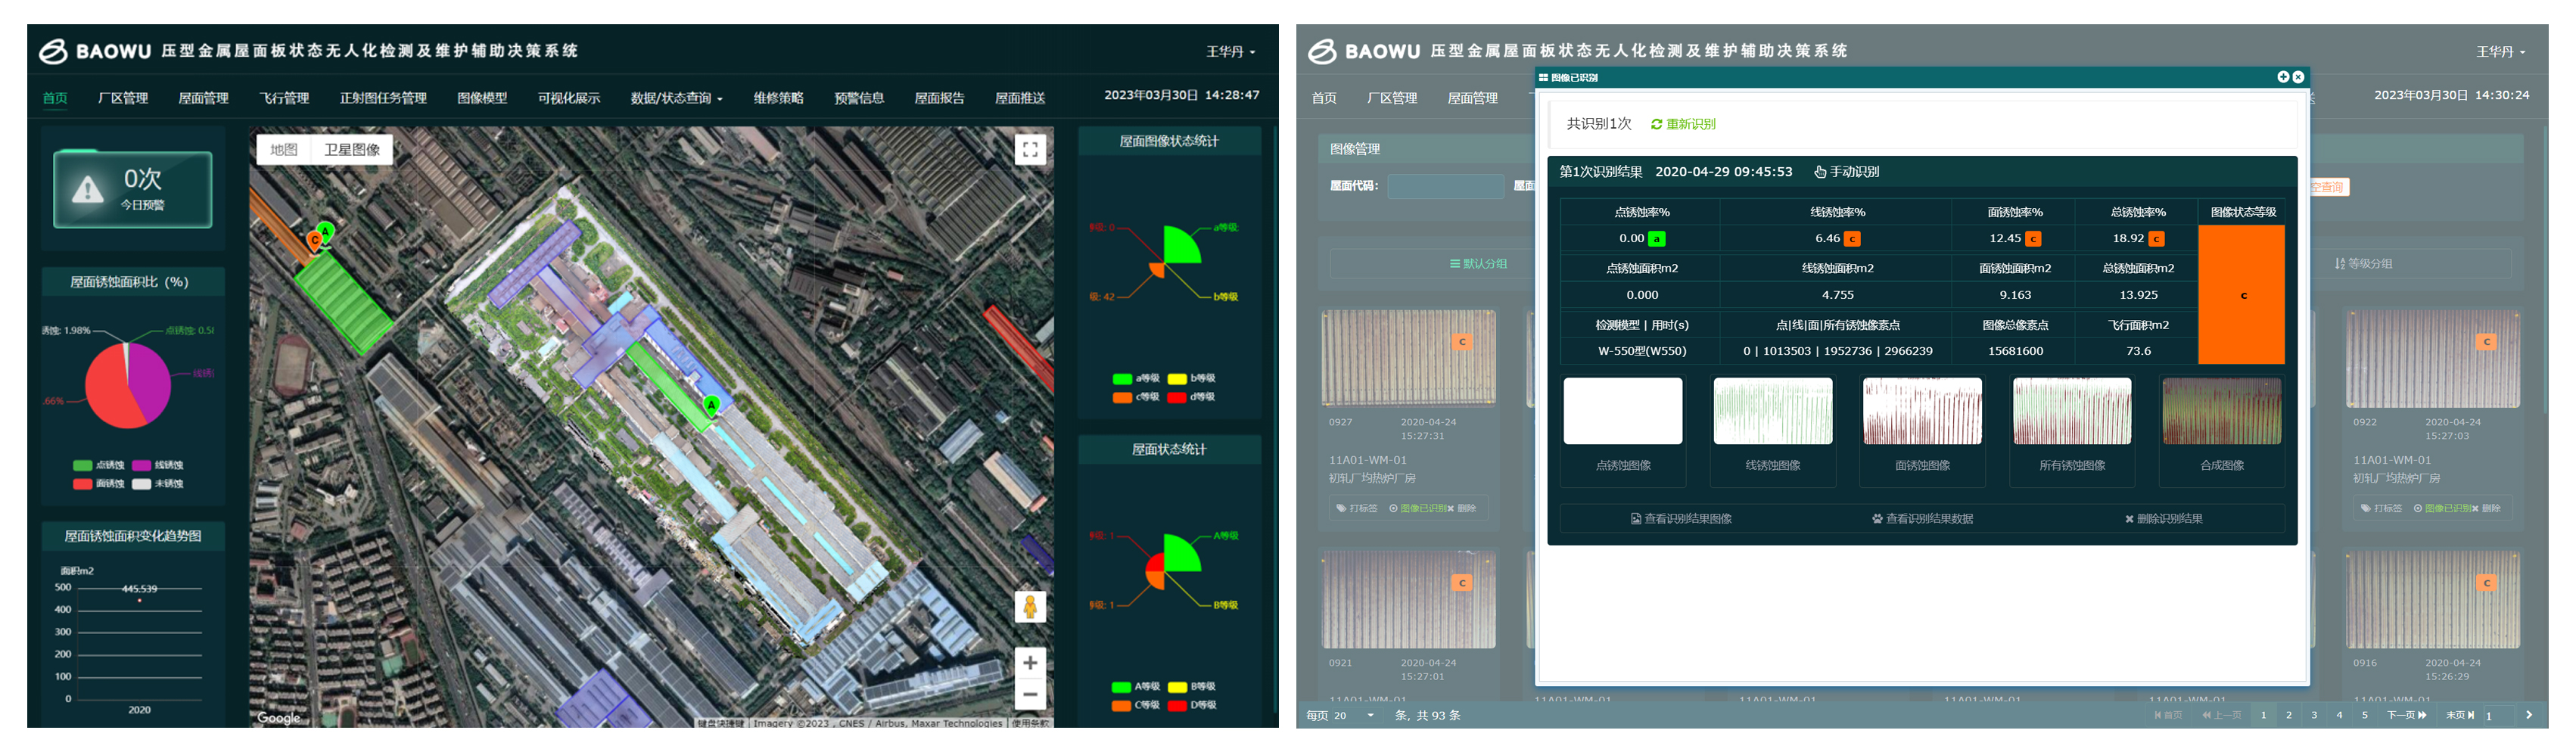Open 正射图任务管理 menu item

(383, 98)
